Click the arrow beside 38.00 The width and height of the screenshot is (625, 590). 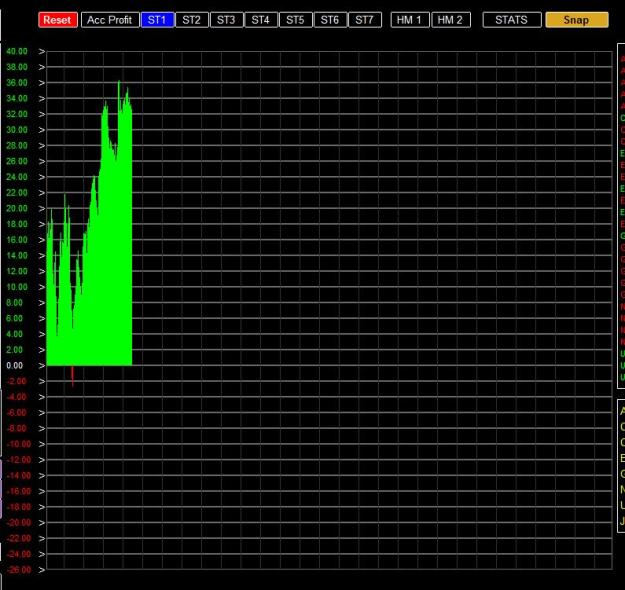tap(42, 67)
